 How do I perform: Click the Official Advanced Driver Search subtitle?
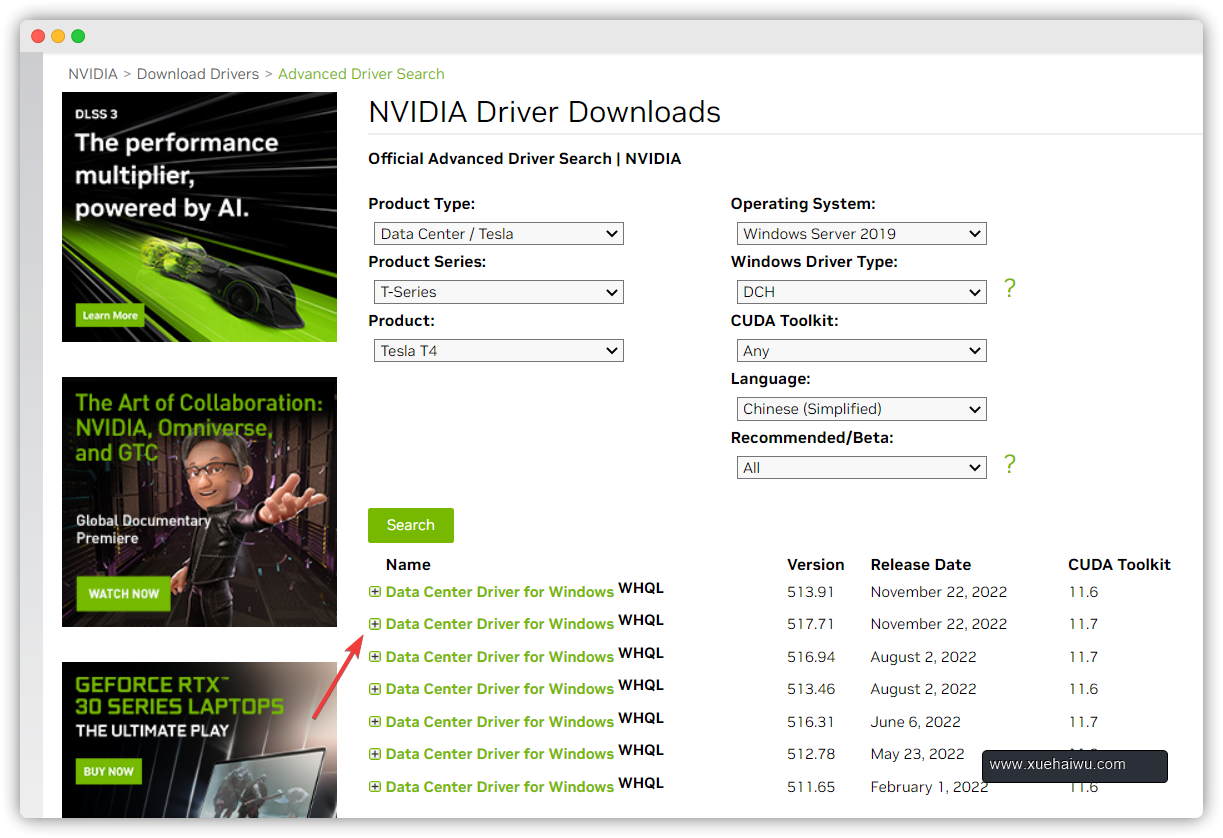[x=525, y=159]
